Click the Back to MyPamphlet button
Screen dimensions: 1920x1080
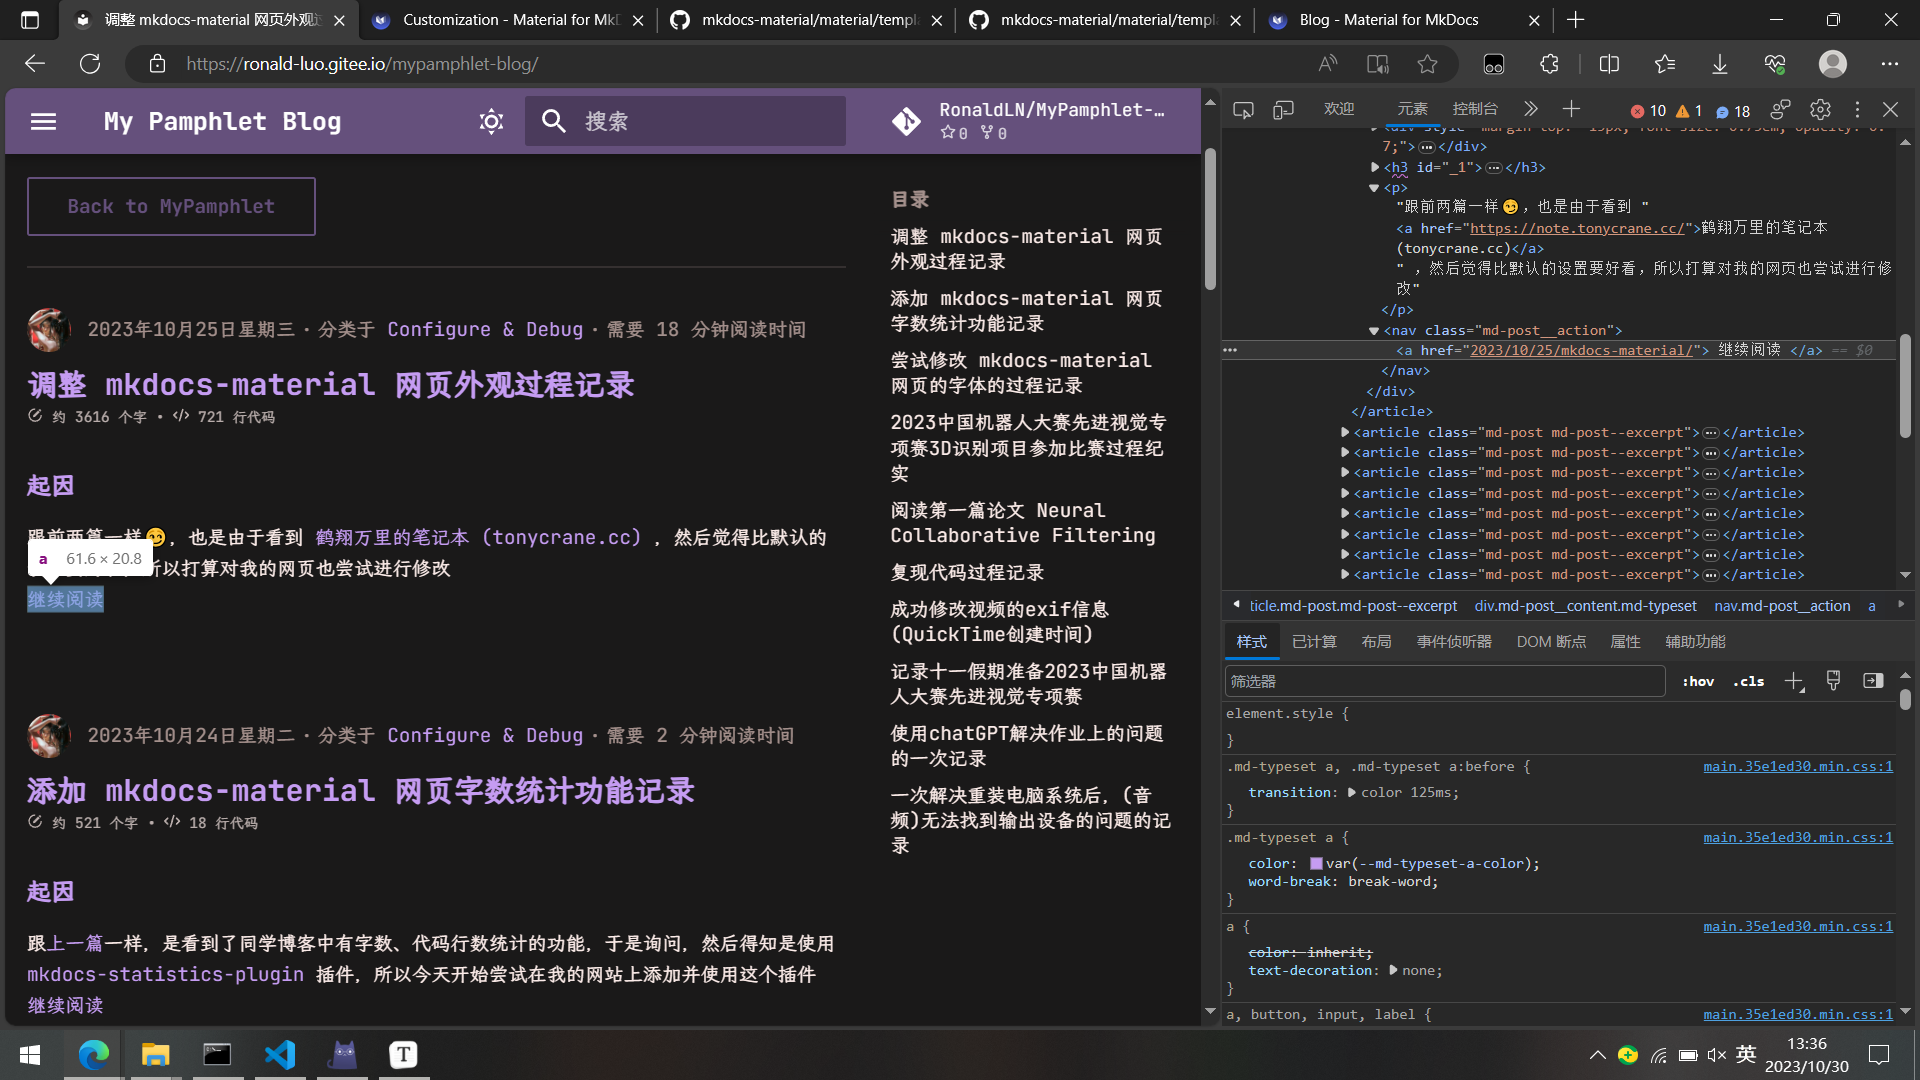171,206
